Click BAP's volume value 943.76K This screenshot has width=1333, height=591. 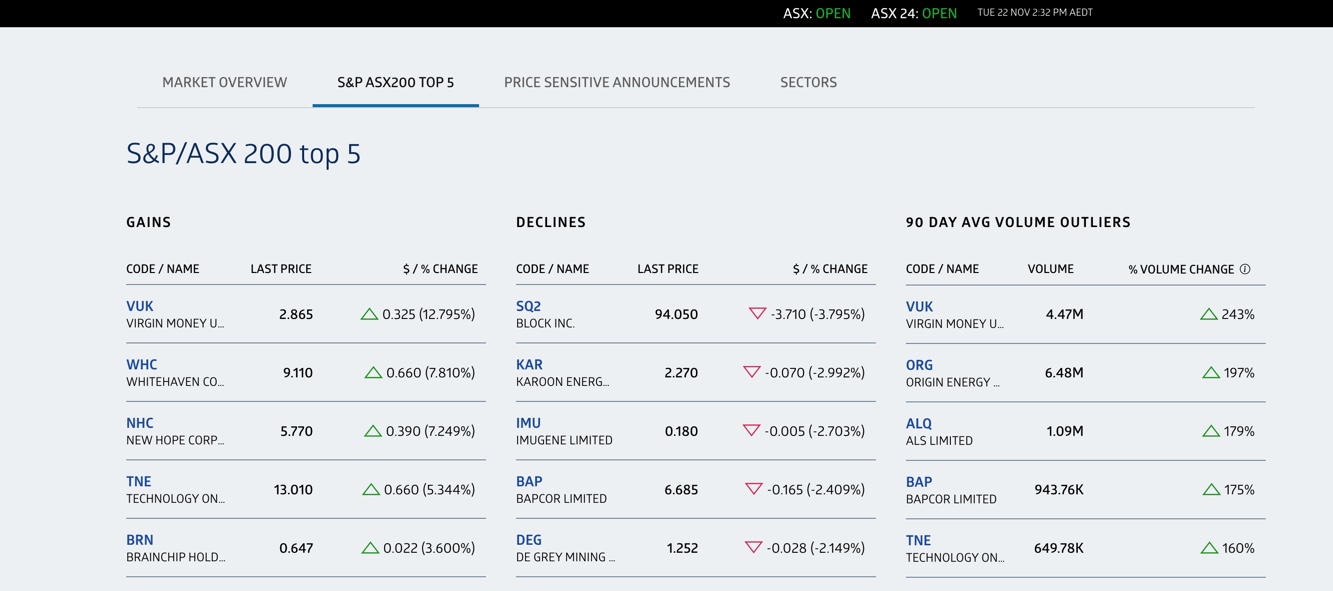1059,489
